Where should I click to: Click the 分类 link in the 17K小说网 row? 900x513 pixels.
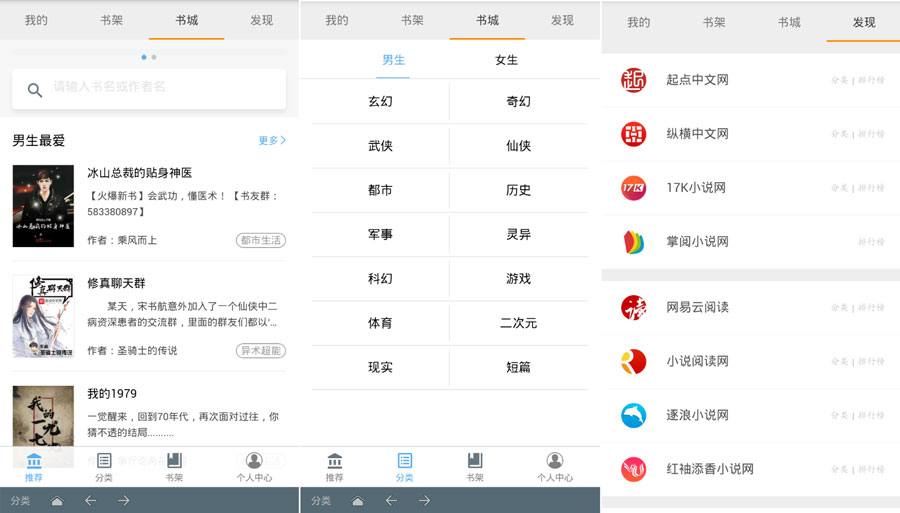pyautogui.click(x=840, y=188)
